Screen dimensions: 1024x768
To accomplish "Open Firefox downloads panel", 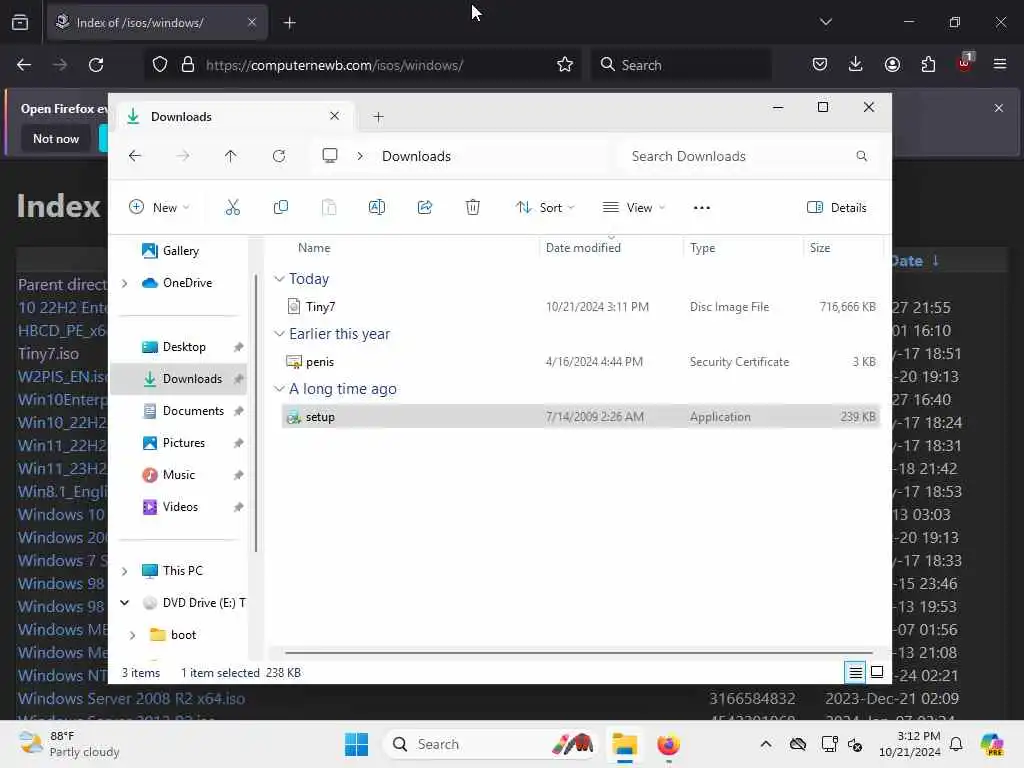I will coord(856,64).
